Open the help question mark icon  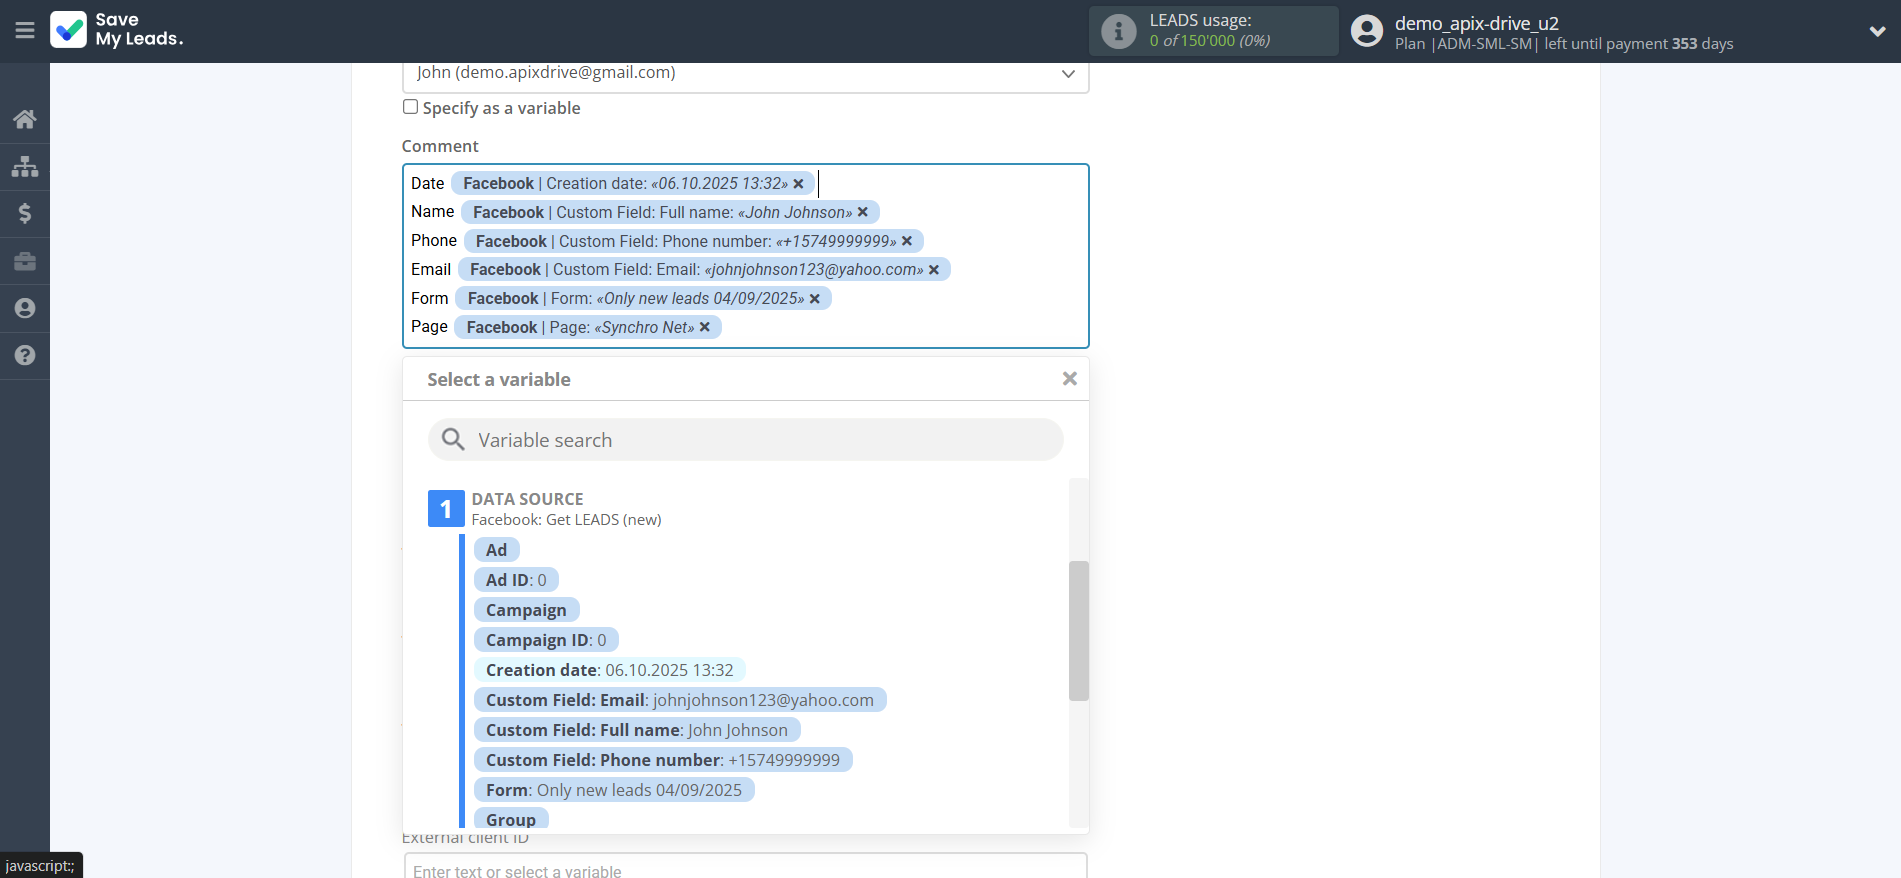click(25, 355)
